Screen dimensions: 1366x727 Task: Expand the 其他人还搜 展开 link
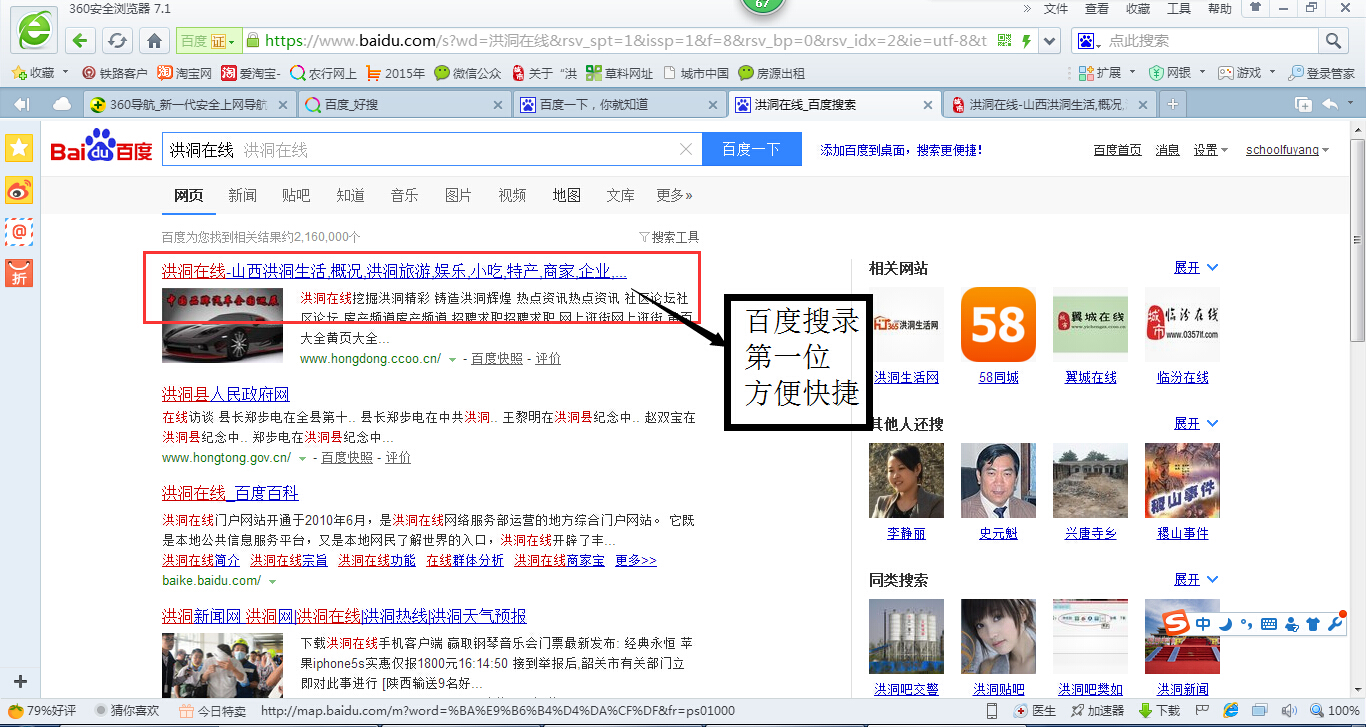pyautogui.click(x=1196, y=424)
